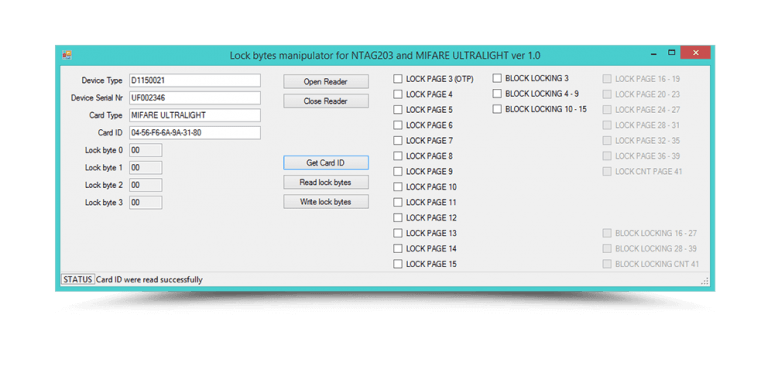
Task: Check LOCK PAGE 13 box
Action: pos(398,233)
